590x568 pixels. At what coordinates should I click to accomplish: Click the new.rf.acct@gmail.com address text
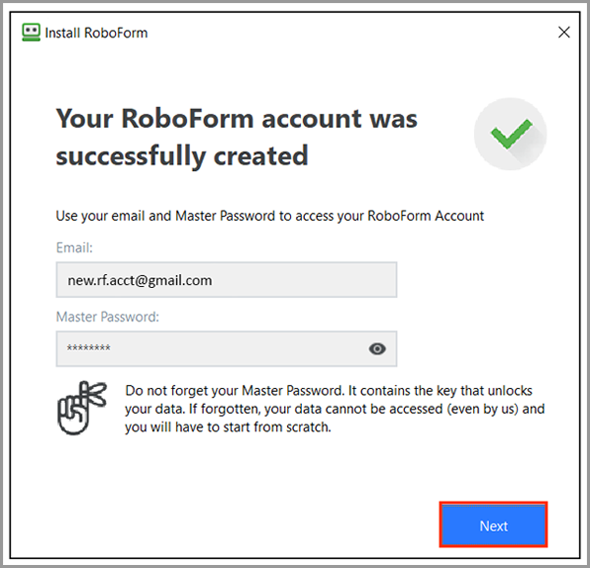pos(140,281)
